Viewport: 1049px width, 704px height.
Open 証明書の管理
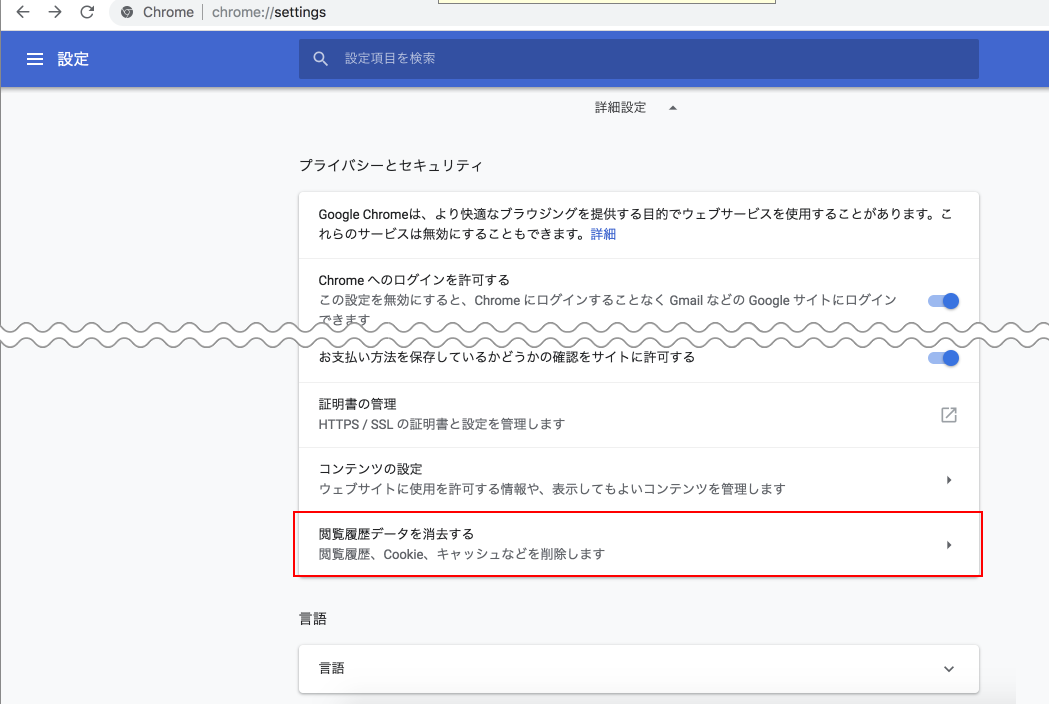click(x=638, y=415)
